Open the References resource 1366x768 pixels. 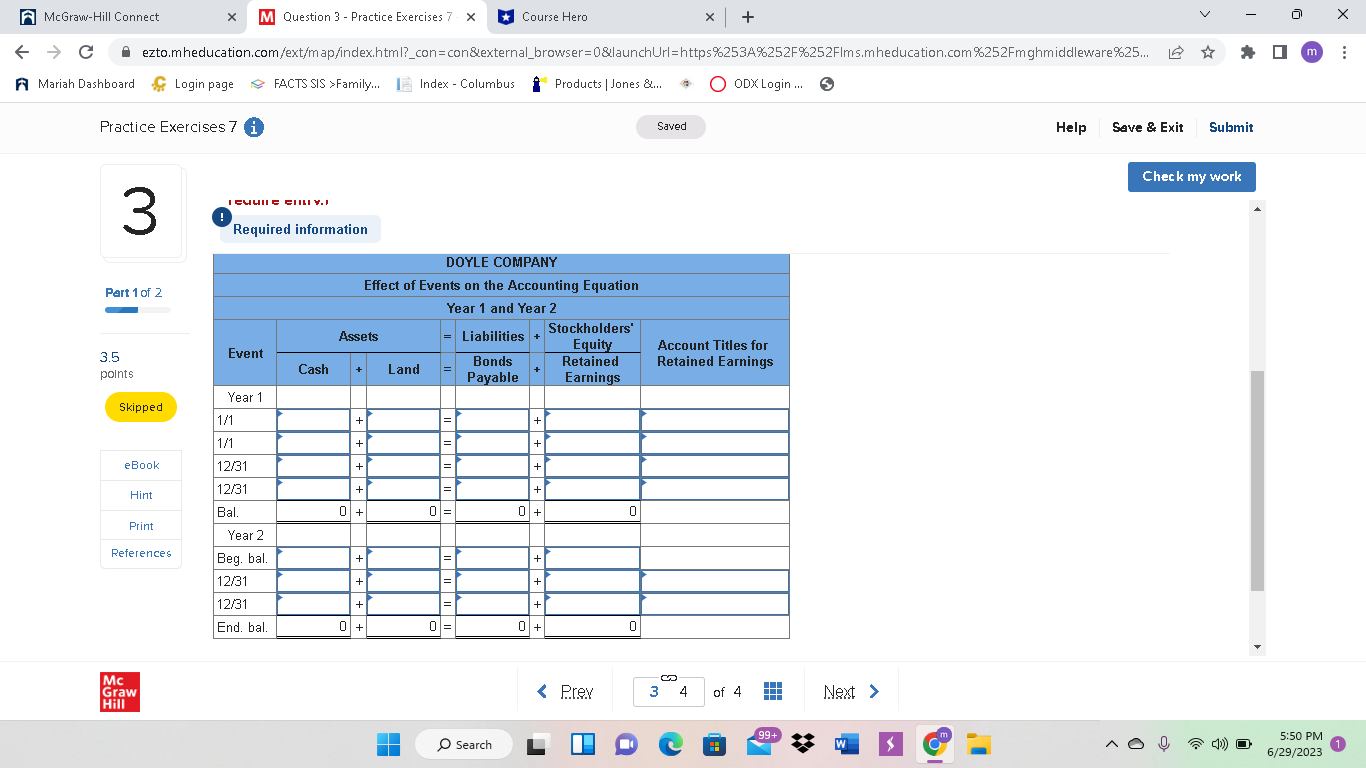click(141, 553)
